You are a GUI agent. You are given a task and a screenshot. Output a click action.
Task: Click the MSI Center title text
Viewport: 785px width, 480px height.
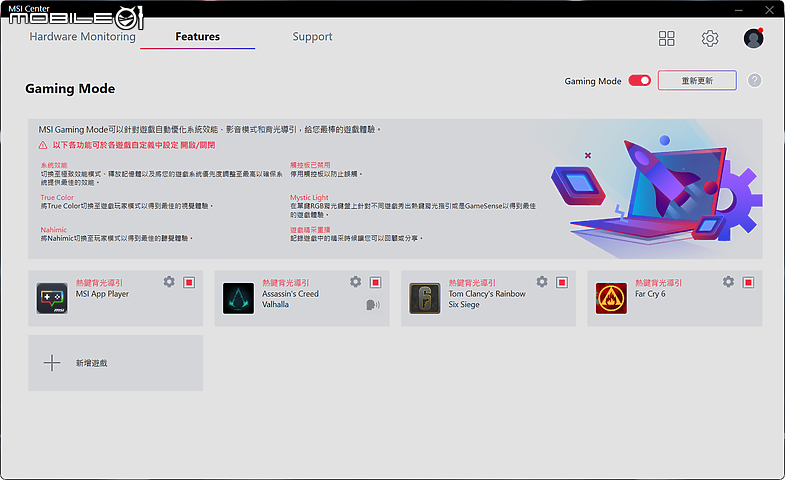tap(29, 9)
